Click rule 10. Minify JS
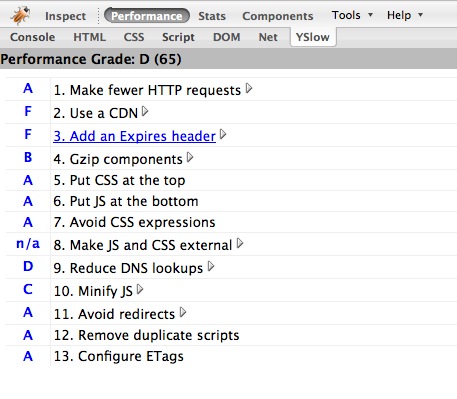The image size is (457, 399). 93,291
